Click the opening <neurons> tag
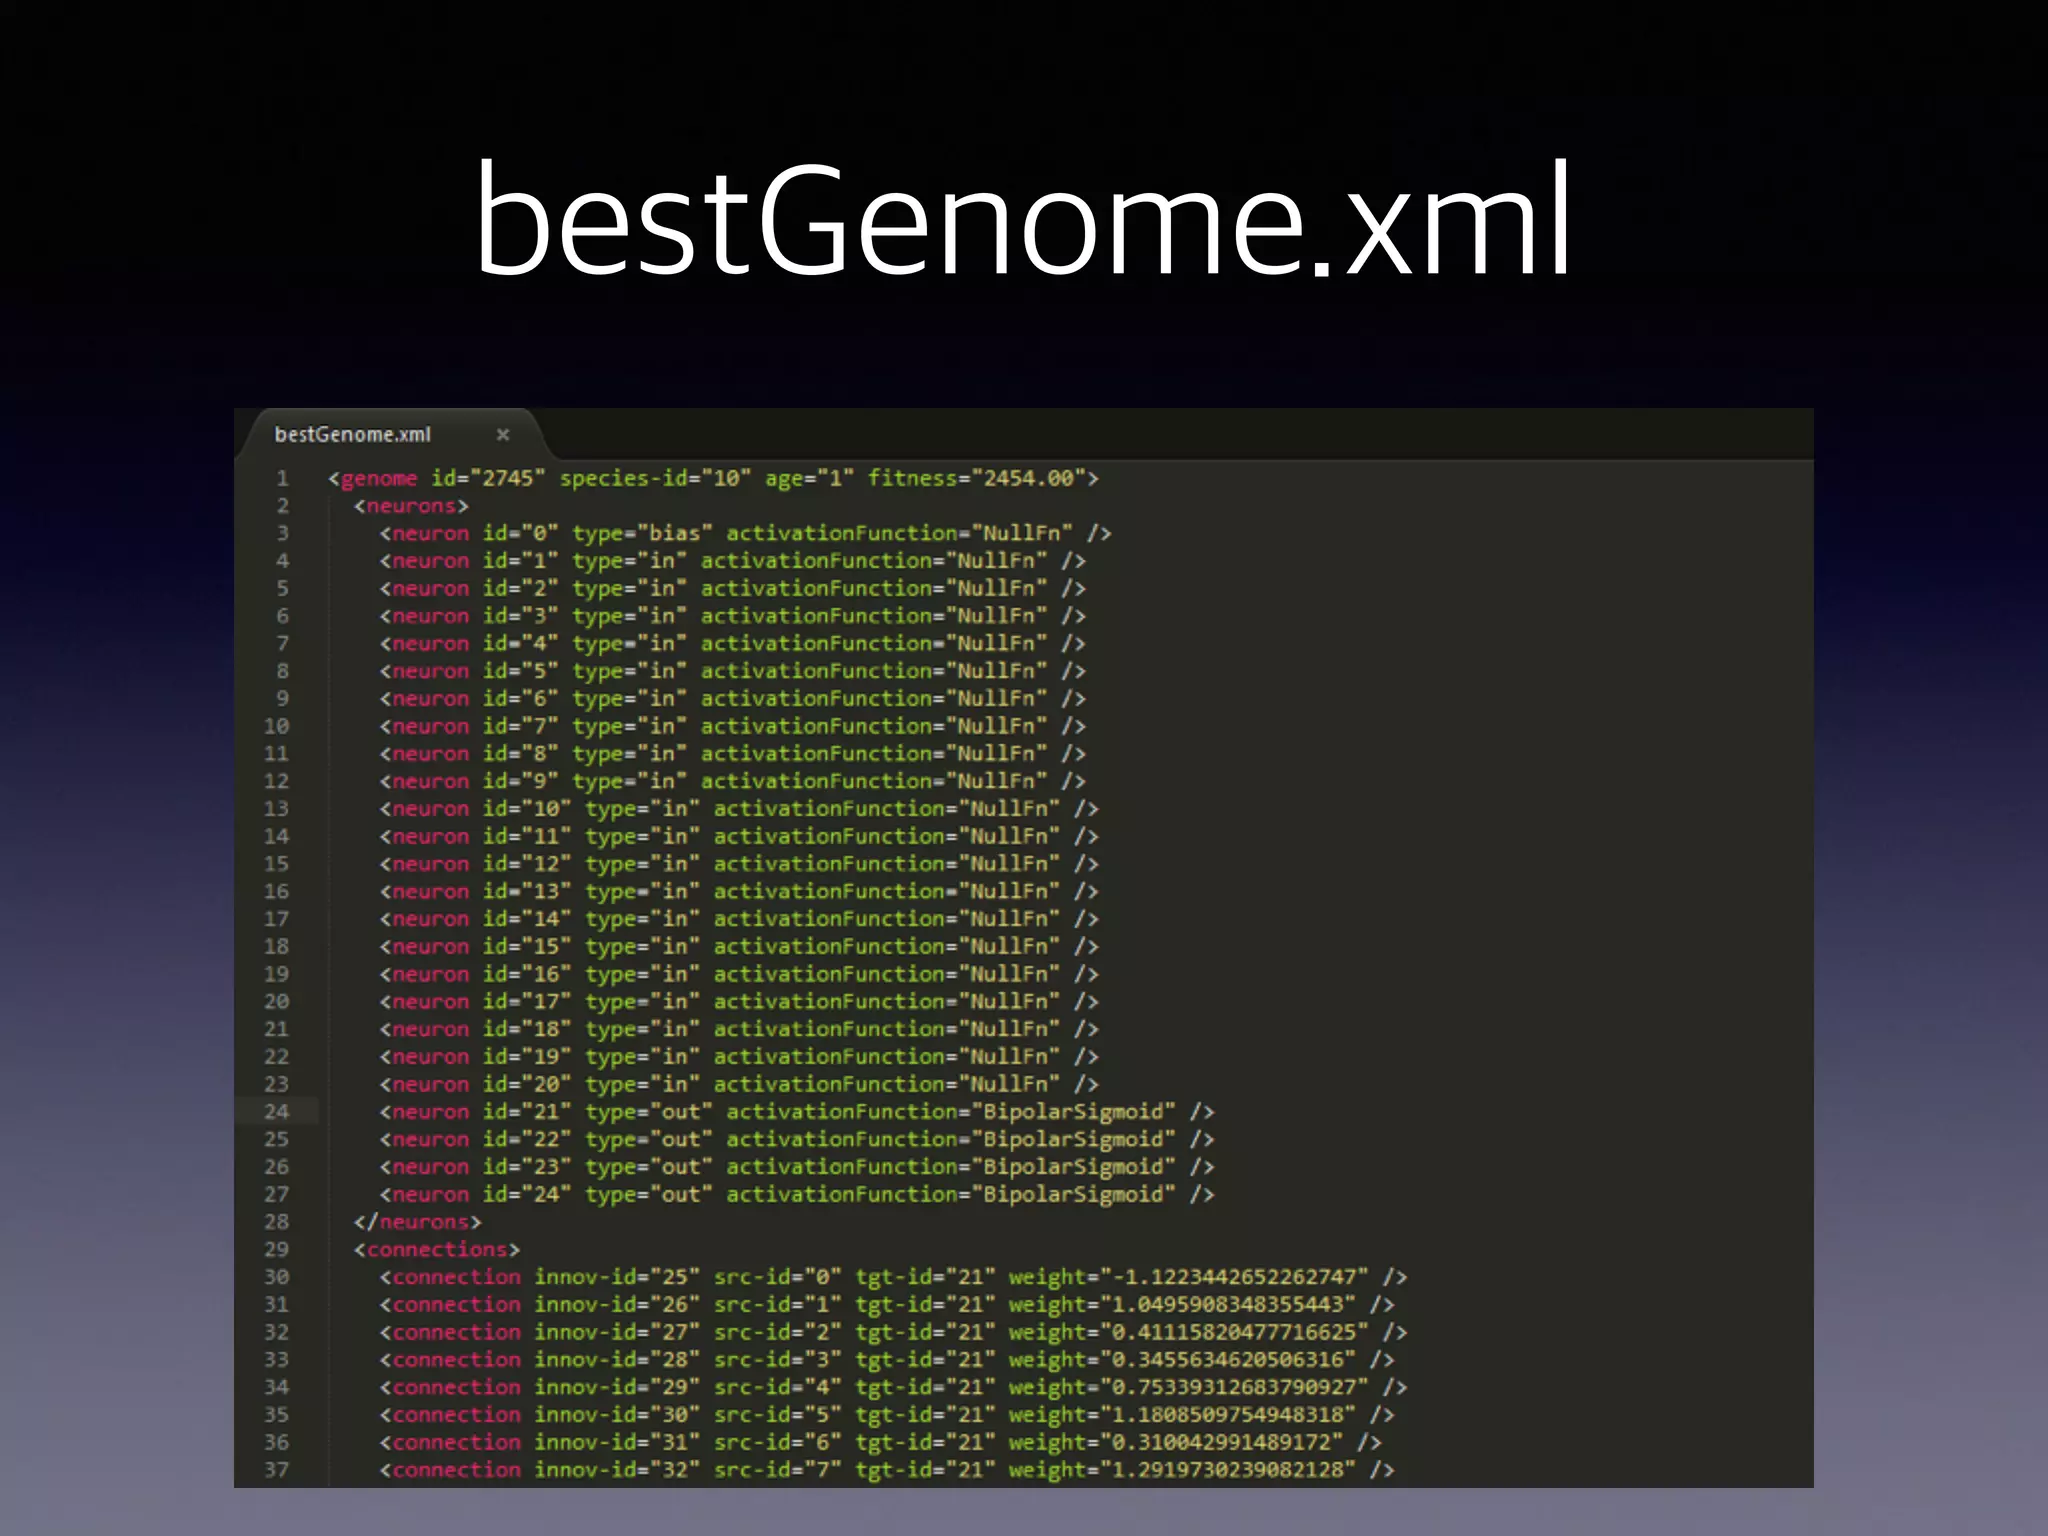This screenshot has height=1536, width=2048. (411, 506)
